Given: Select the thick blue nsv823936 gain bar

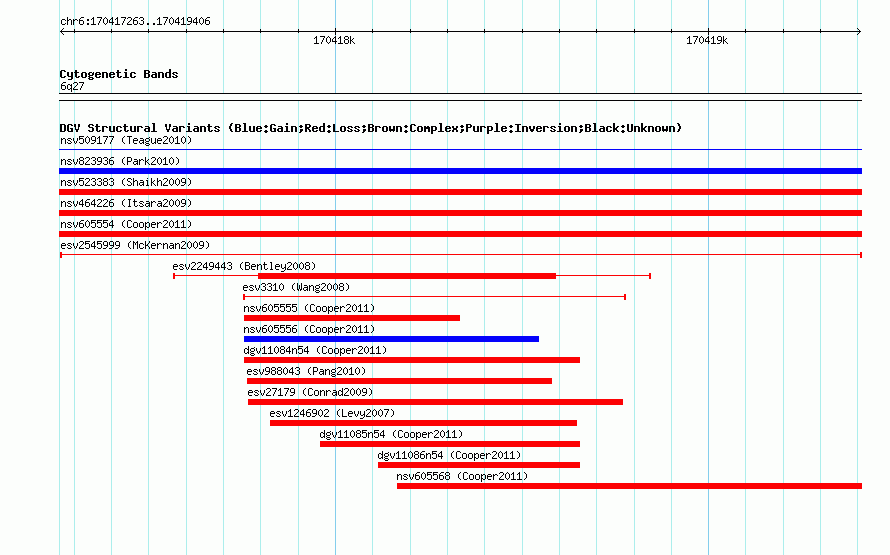Looking at the screenshot, I should click(460, 171).
